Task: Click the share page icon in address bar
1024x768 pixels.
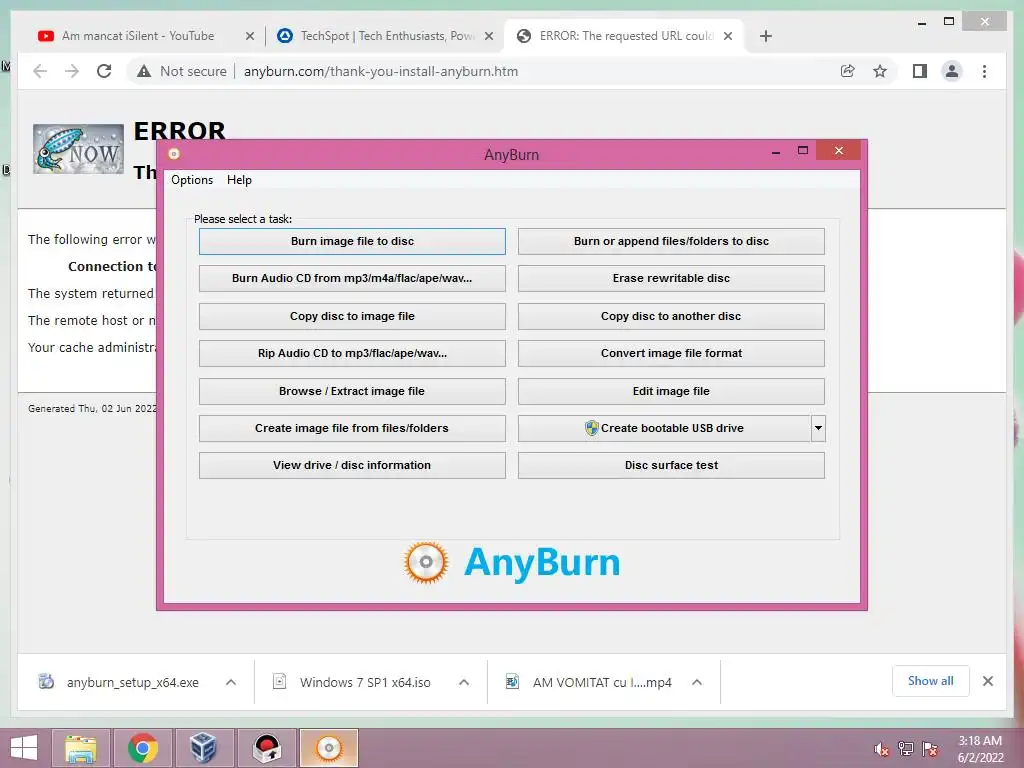Action: (848, 71)
